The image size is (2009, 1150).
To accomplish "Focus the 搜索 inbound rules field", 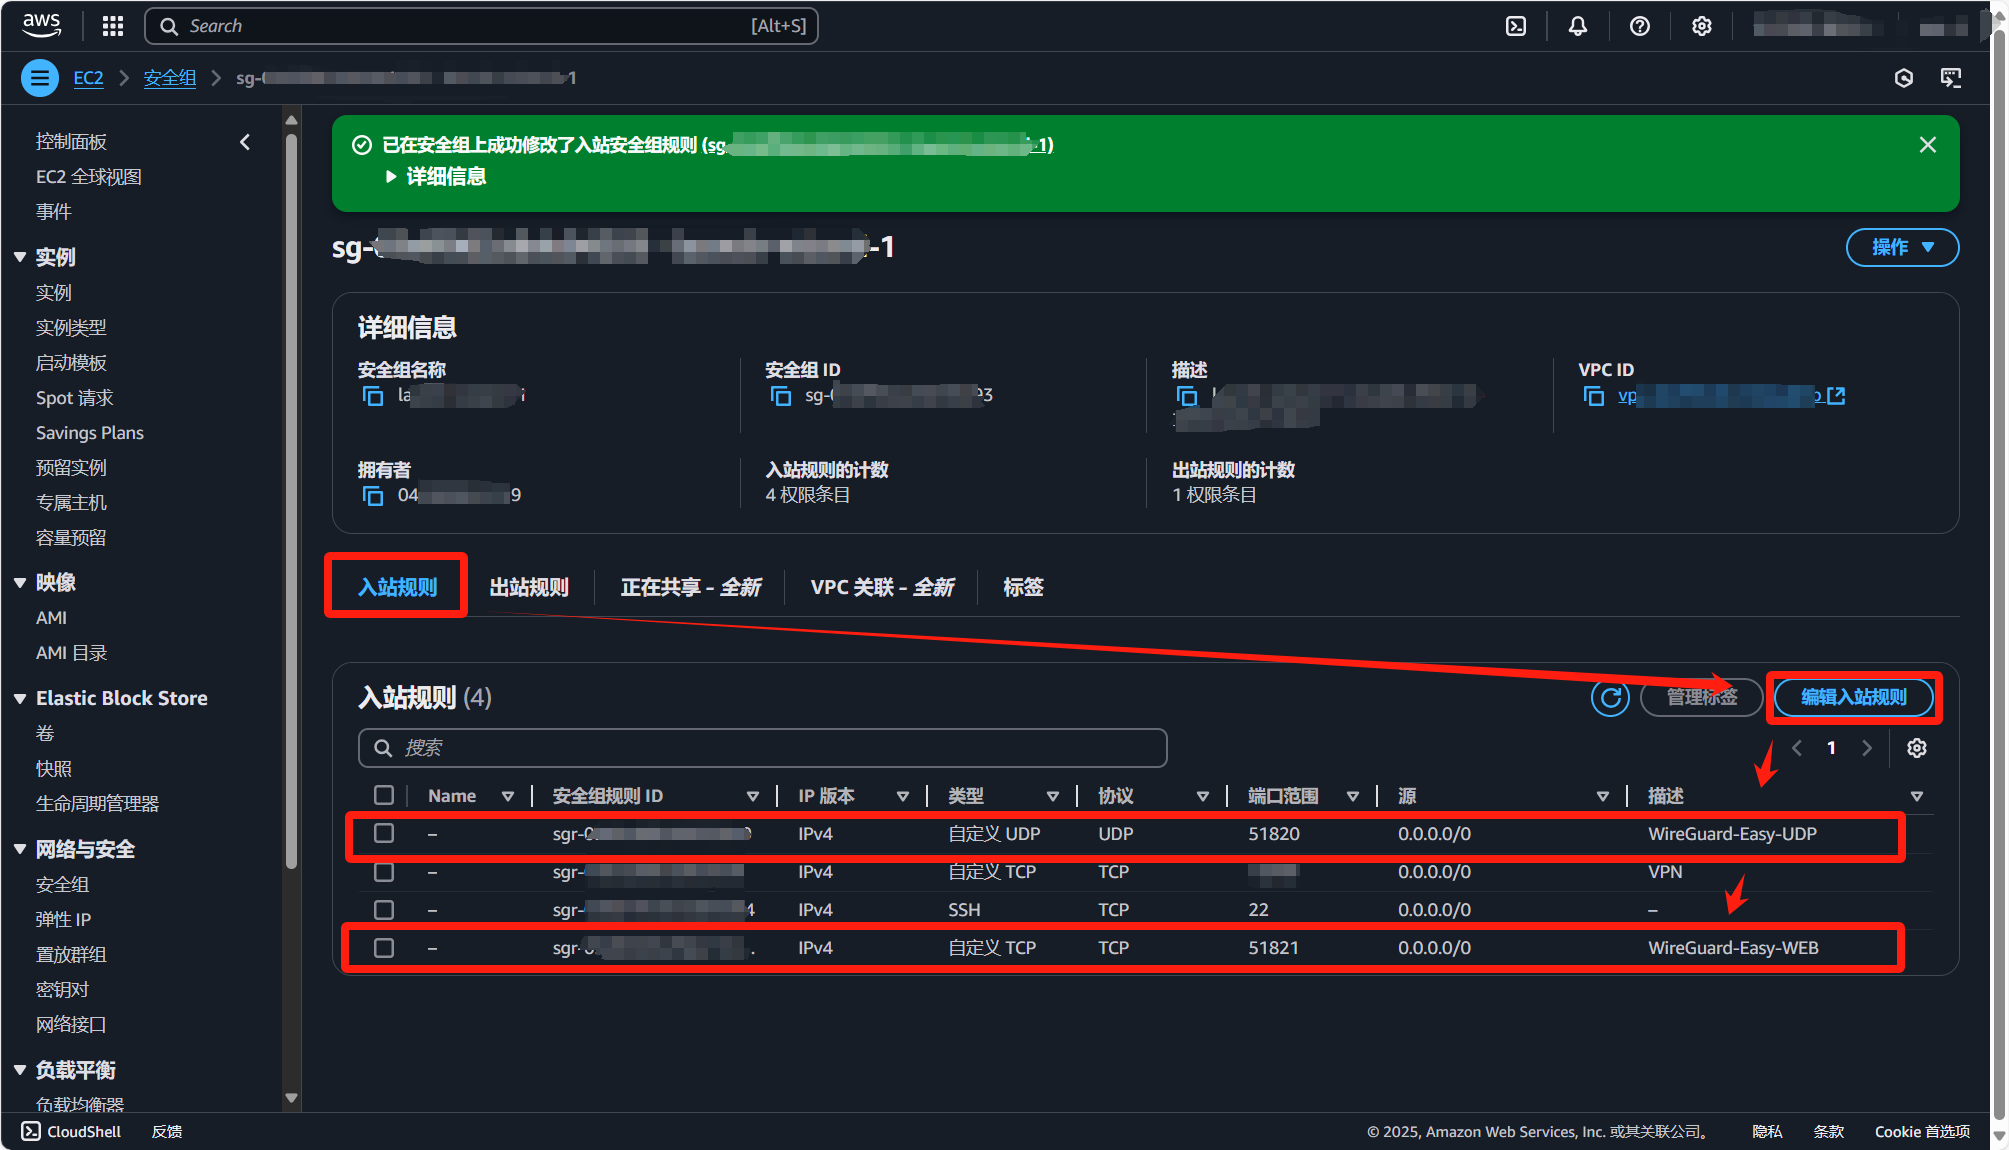I will [762, 748].
